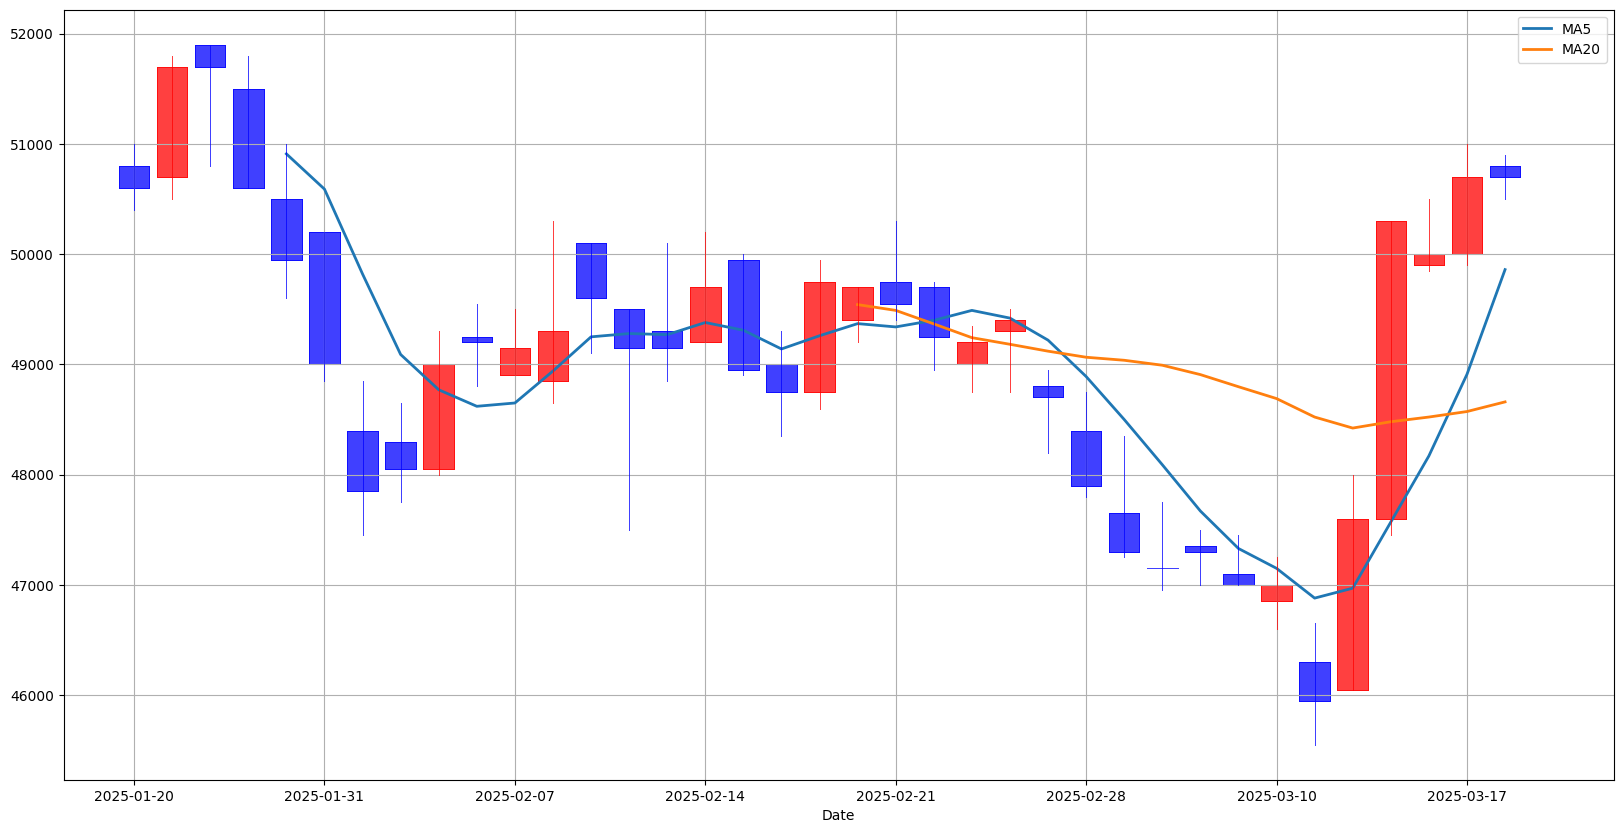1623x833 pixels.
Task: Click the Date x-axis label
Action: pyautogui.click(x=838, y=815)
